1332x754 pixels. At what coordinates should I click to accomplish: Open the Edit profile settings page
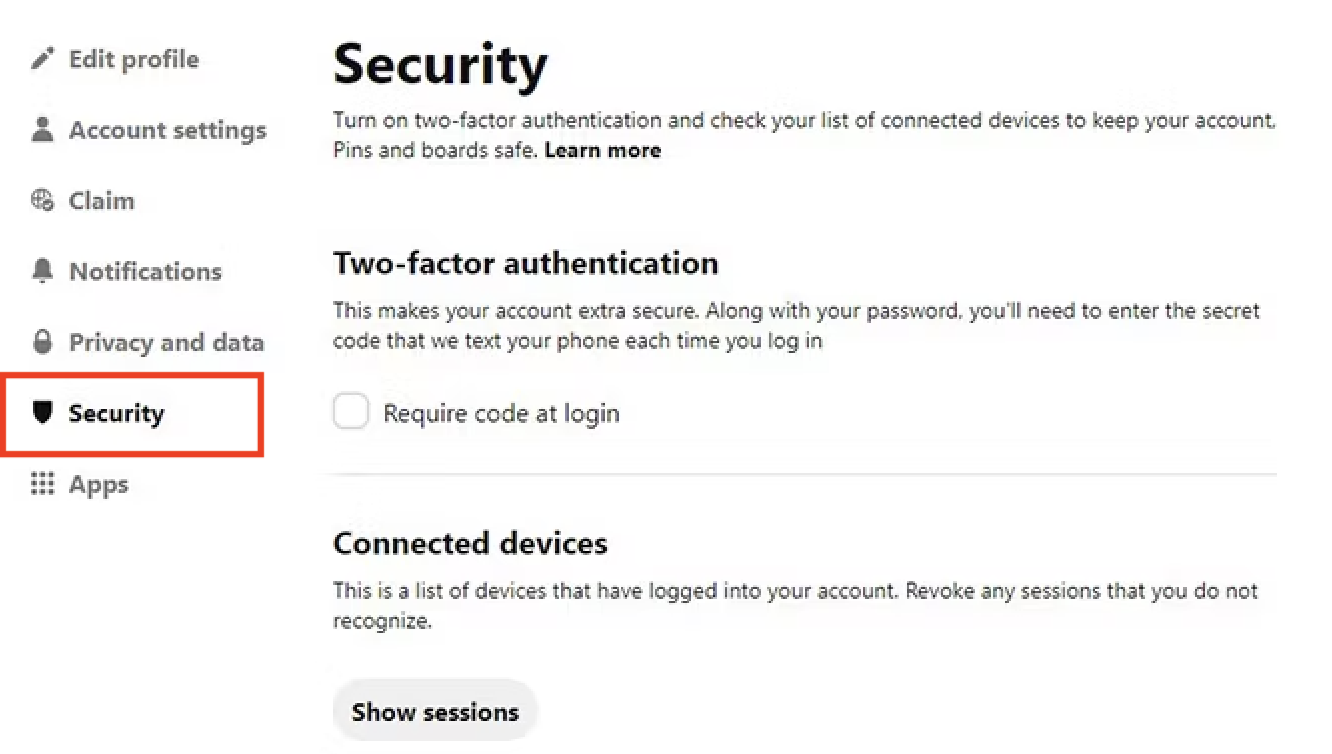click(133, 59)
